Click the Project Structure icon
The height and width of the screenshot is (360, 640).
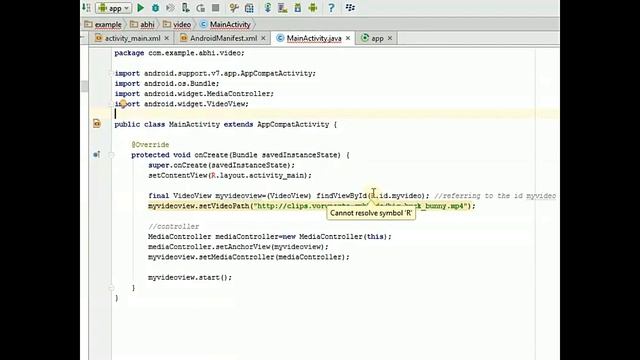pyautogui.click(x=249, y=8)
